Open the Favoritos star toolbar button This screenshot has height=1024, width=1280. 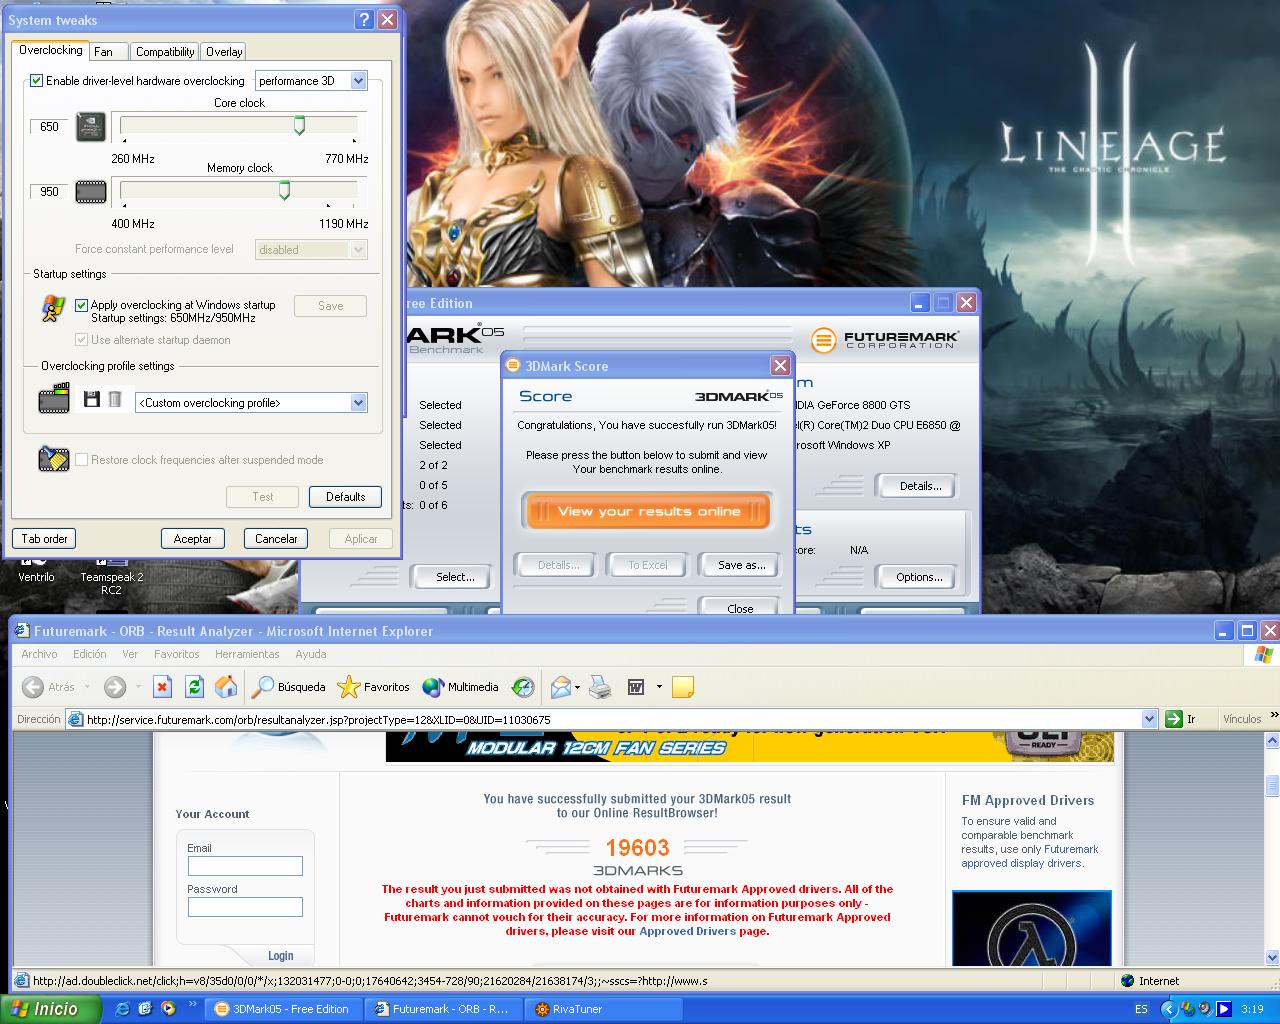pyautogui.click(x=374, y=687)
